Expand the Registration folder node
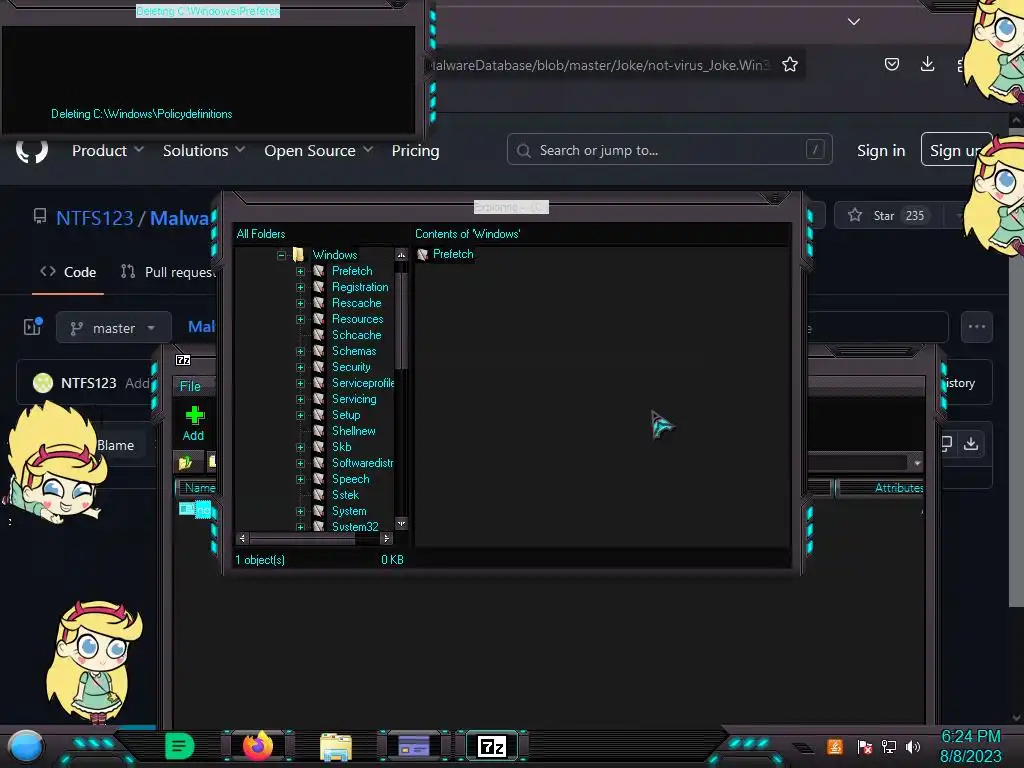 click(300, 287)
